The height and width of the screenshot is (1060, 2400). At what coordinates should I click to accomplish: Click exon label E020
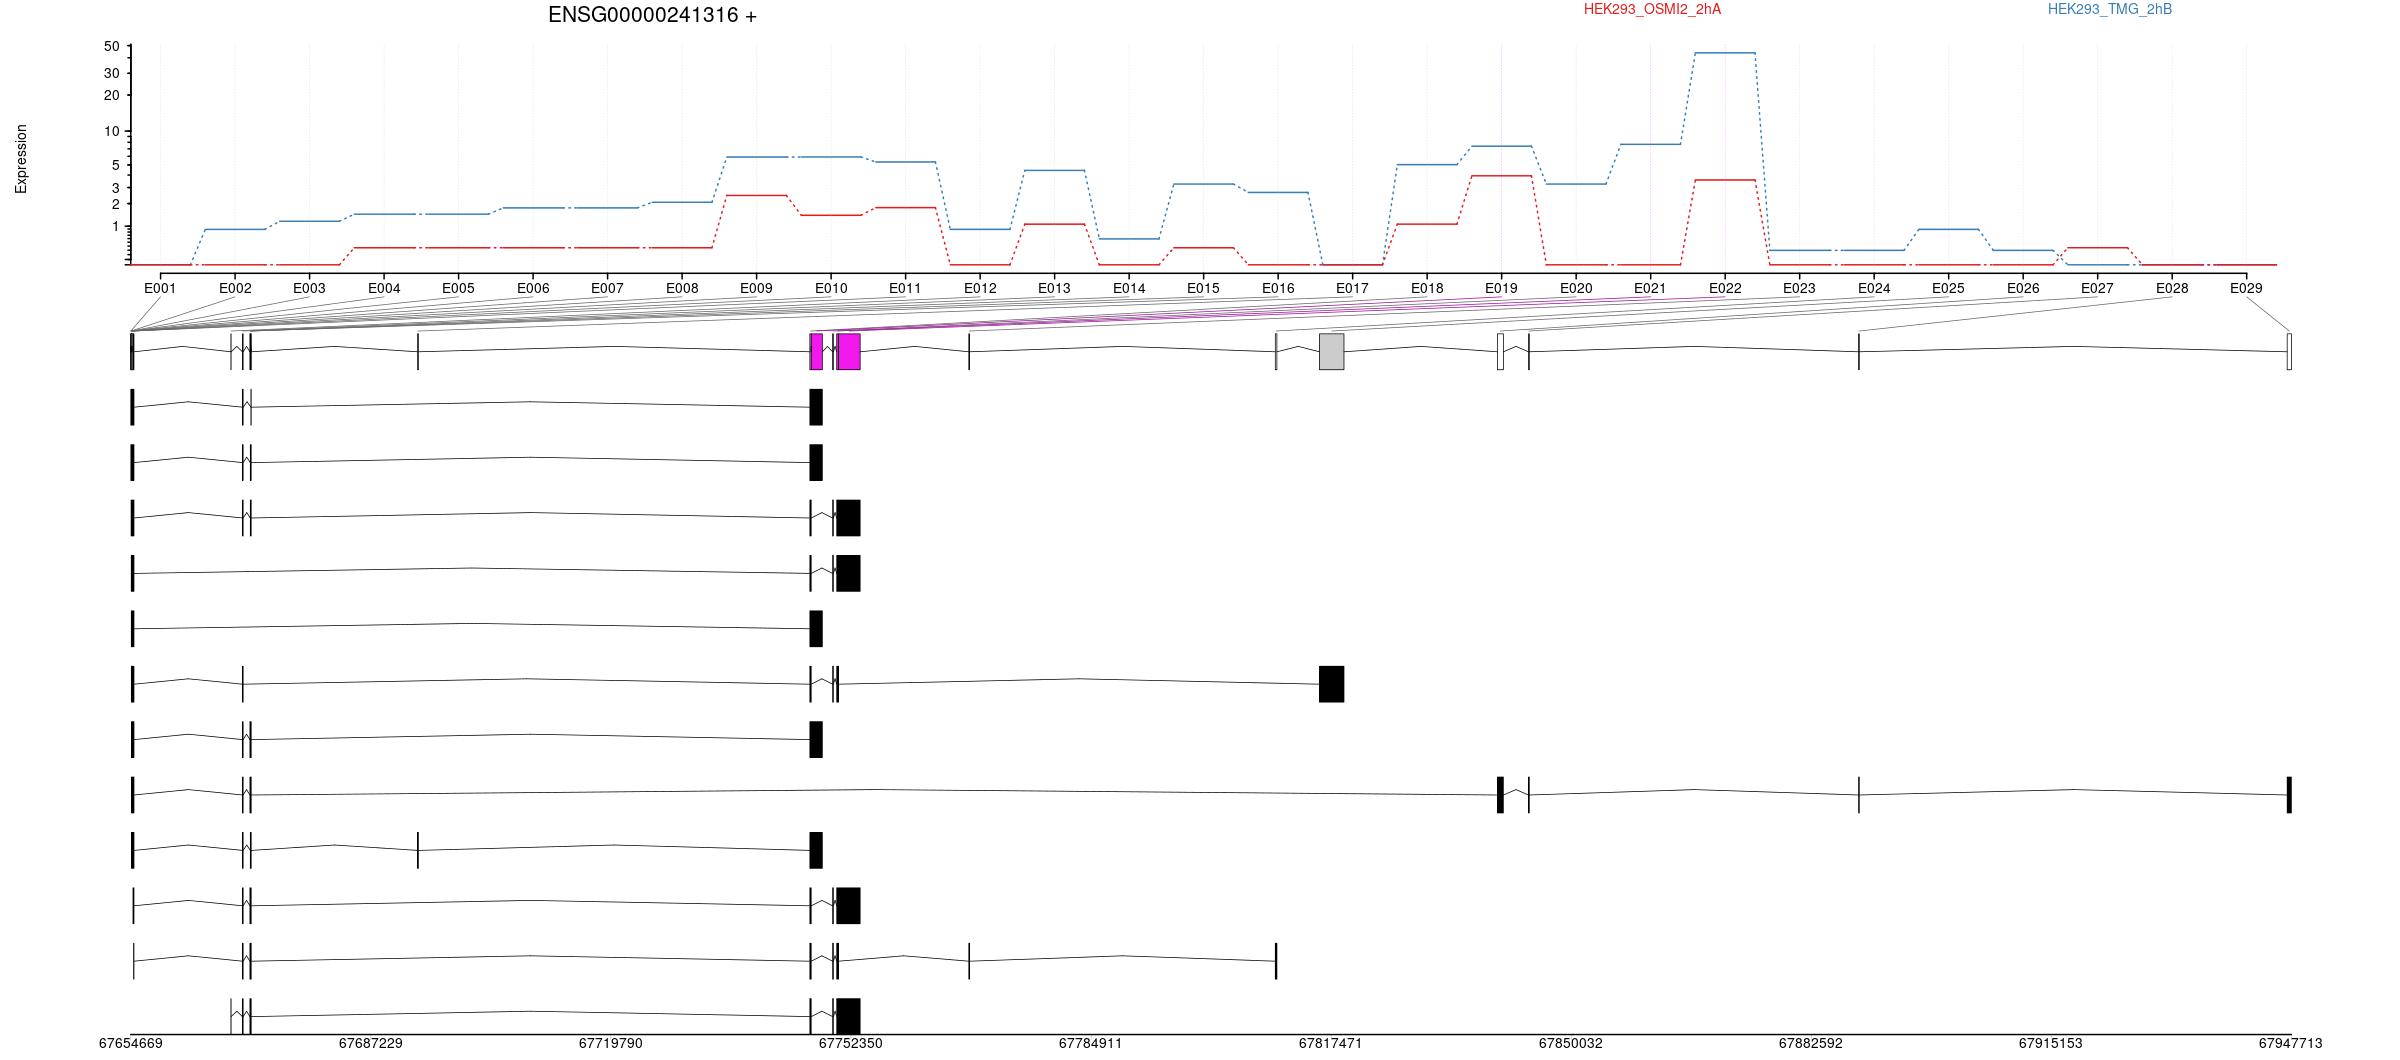pyautogui.click(x=1576, y=288)
